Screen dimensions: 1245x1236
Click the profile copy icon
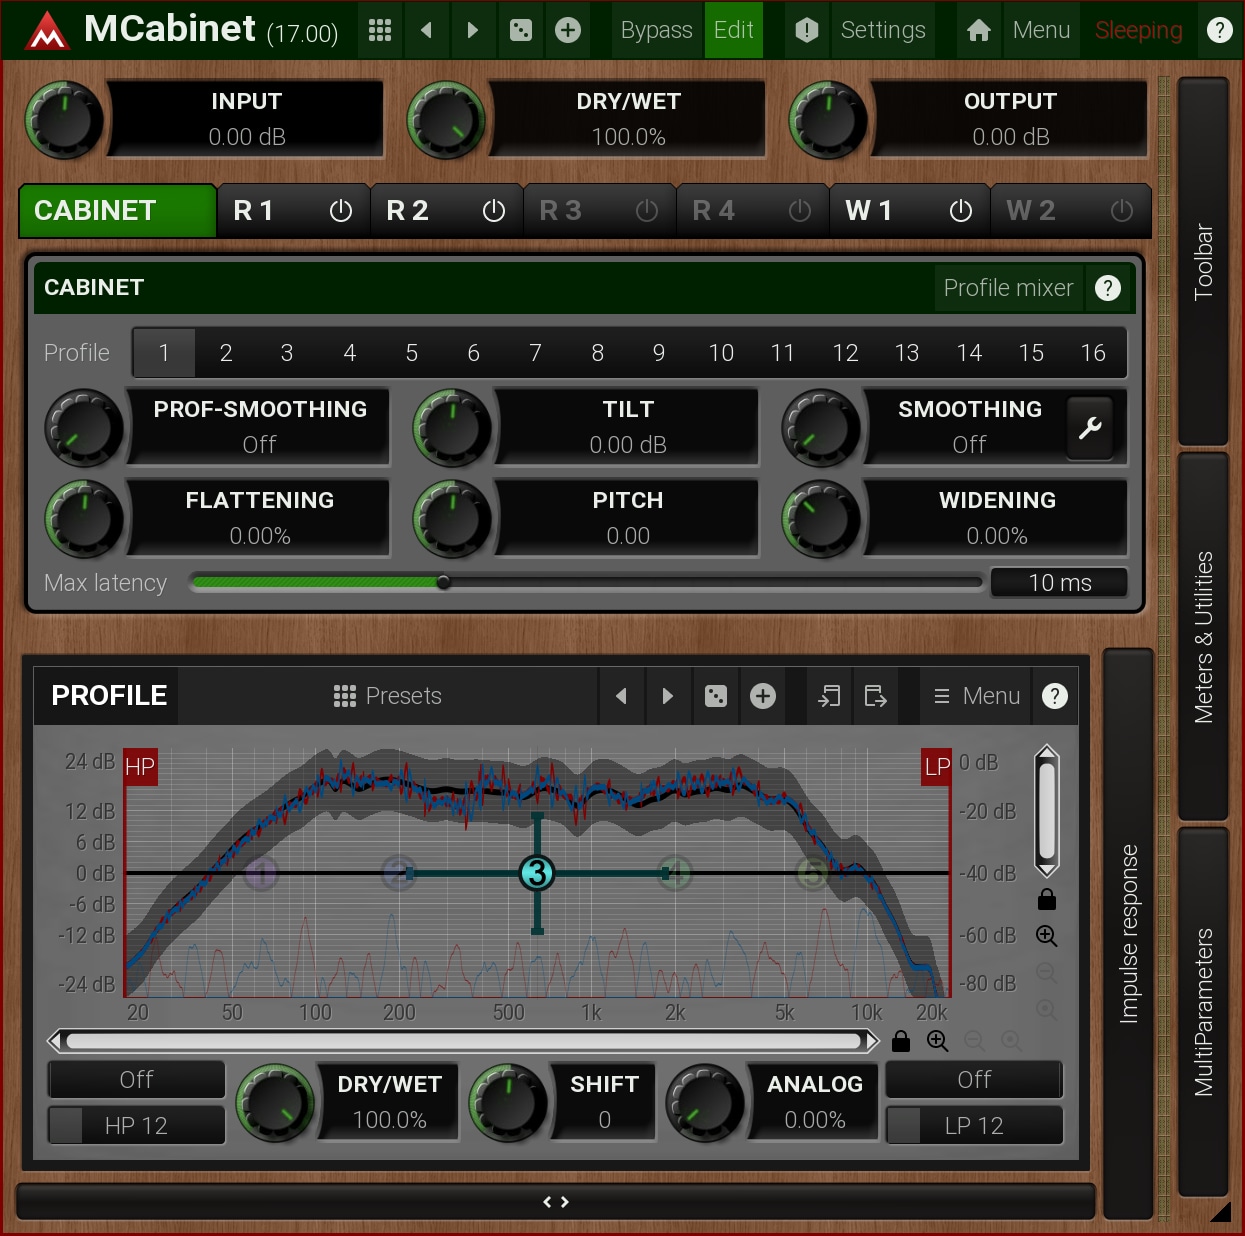829,696
